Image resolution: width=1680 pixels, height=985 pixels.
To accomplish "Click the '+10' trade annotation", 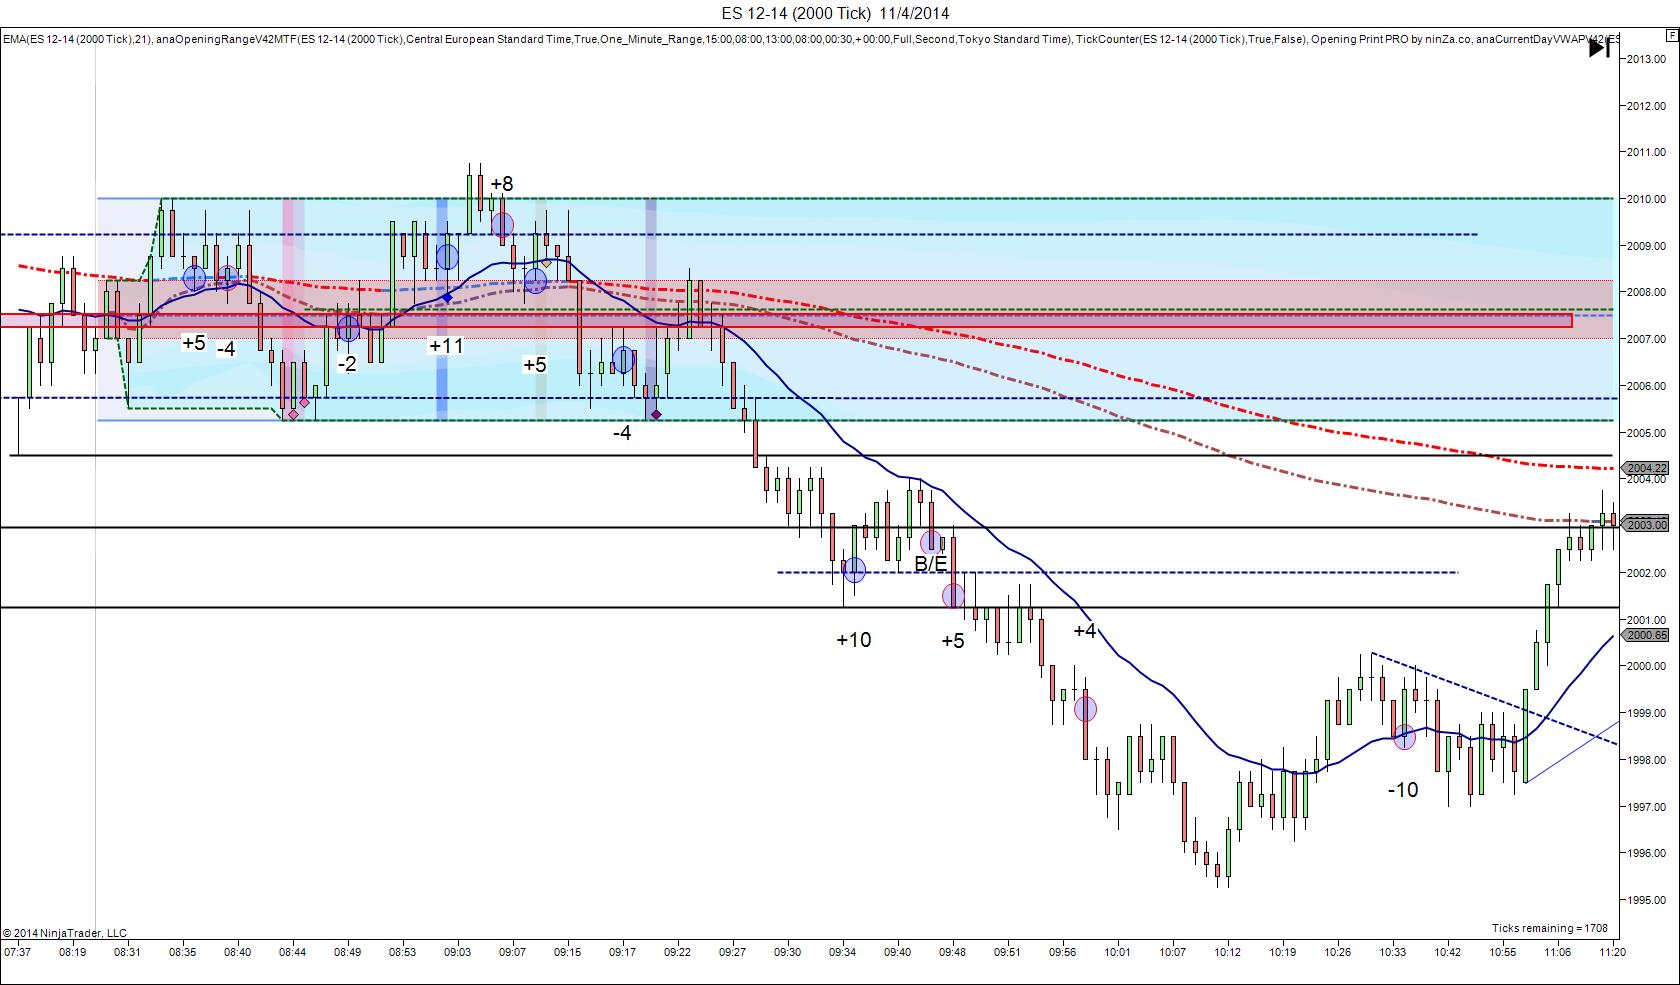I will (854, 640).
